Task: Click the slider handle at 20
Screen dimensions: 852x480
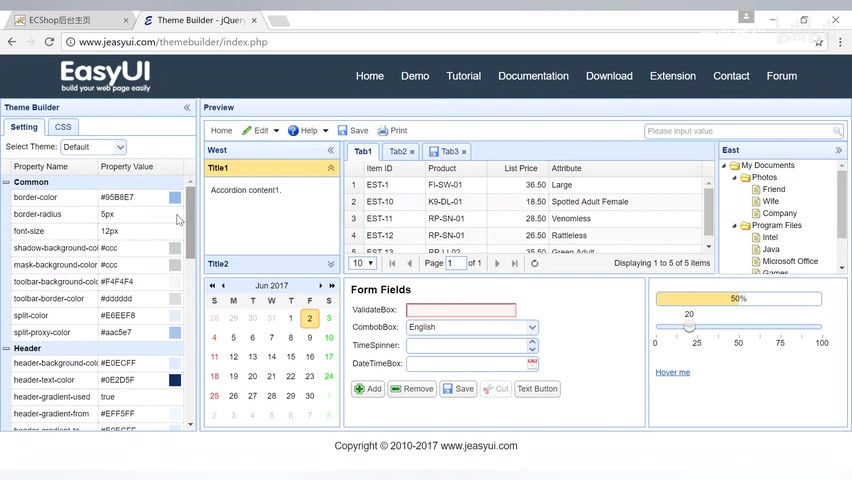Action: point(689,326)
